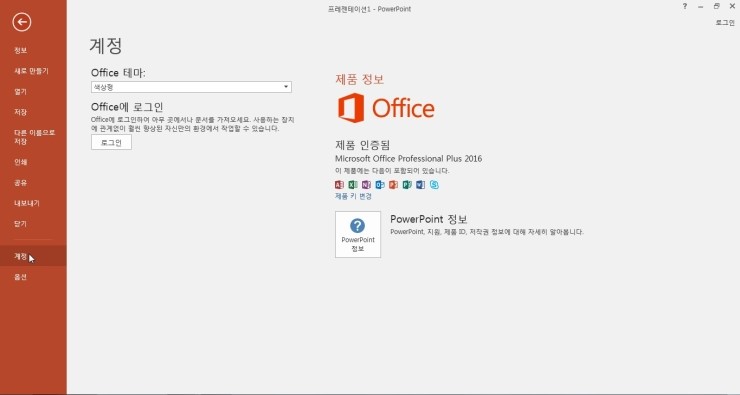This screenshot has height=395, width=740.
Task: Click the Office 테마: label
Action: [x=118, y=73]
